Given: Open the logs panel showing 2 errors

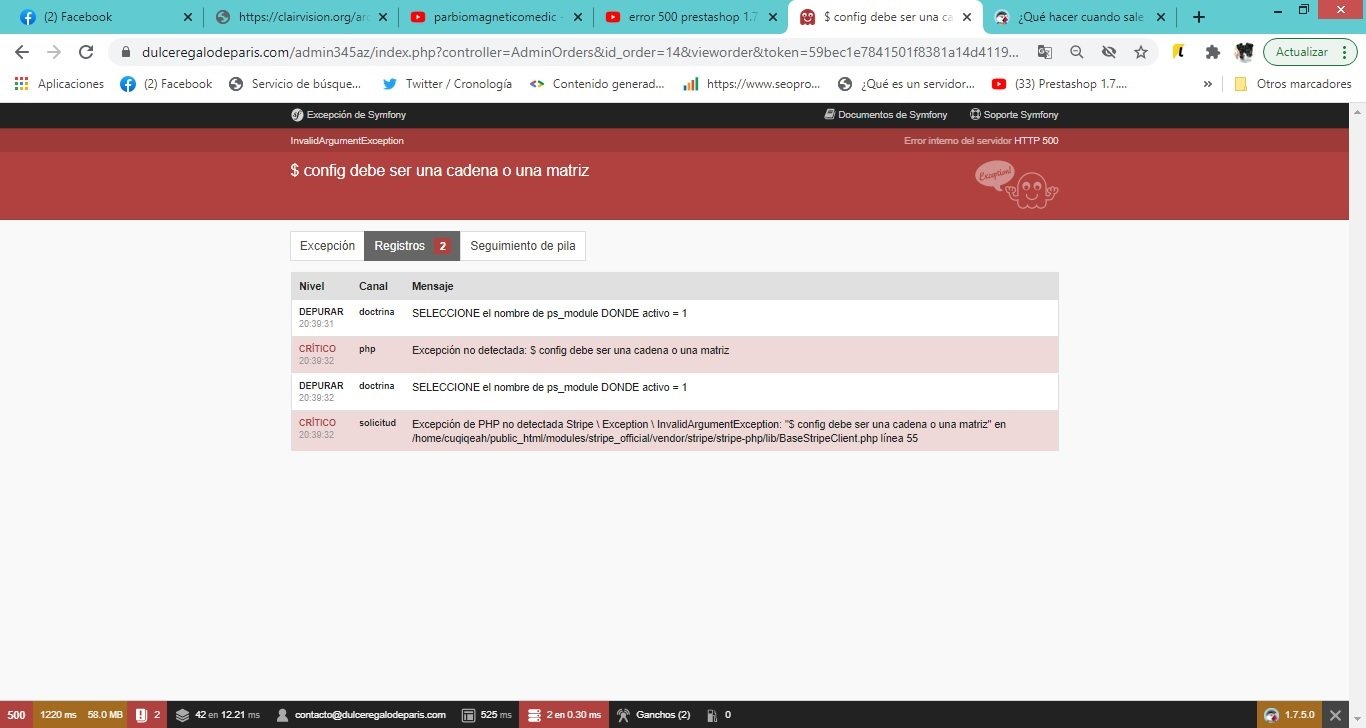Looking at the screenshot, I should click(148, 715).
